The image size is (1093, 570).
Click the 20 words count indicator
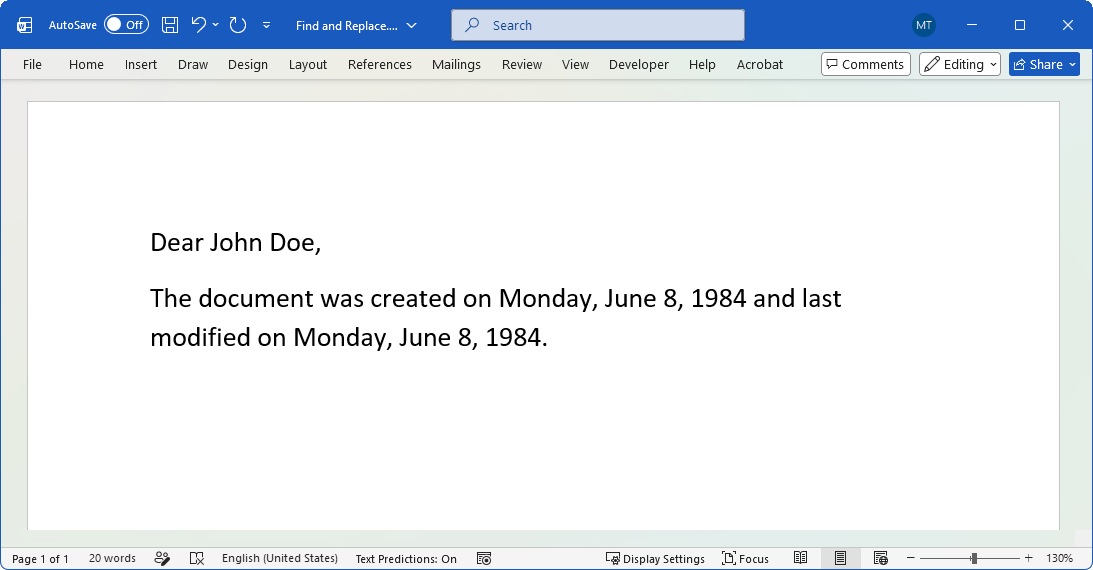pos(112,558)
